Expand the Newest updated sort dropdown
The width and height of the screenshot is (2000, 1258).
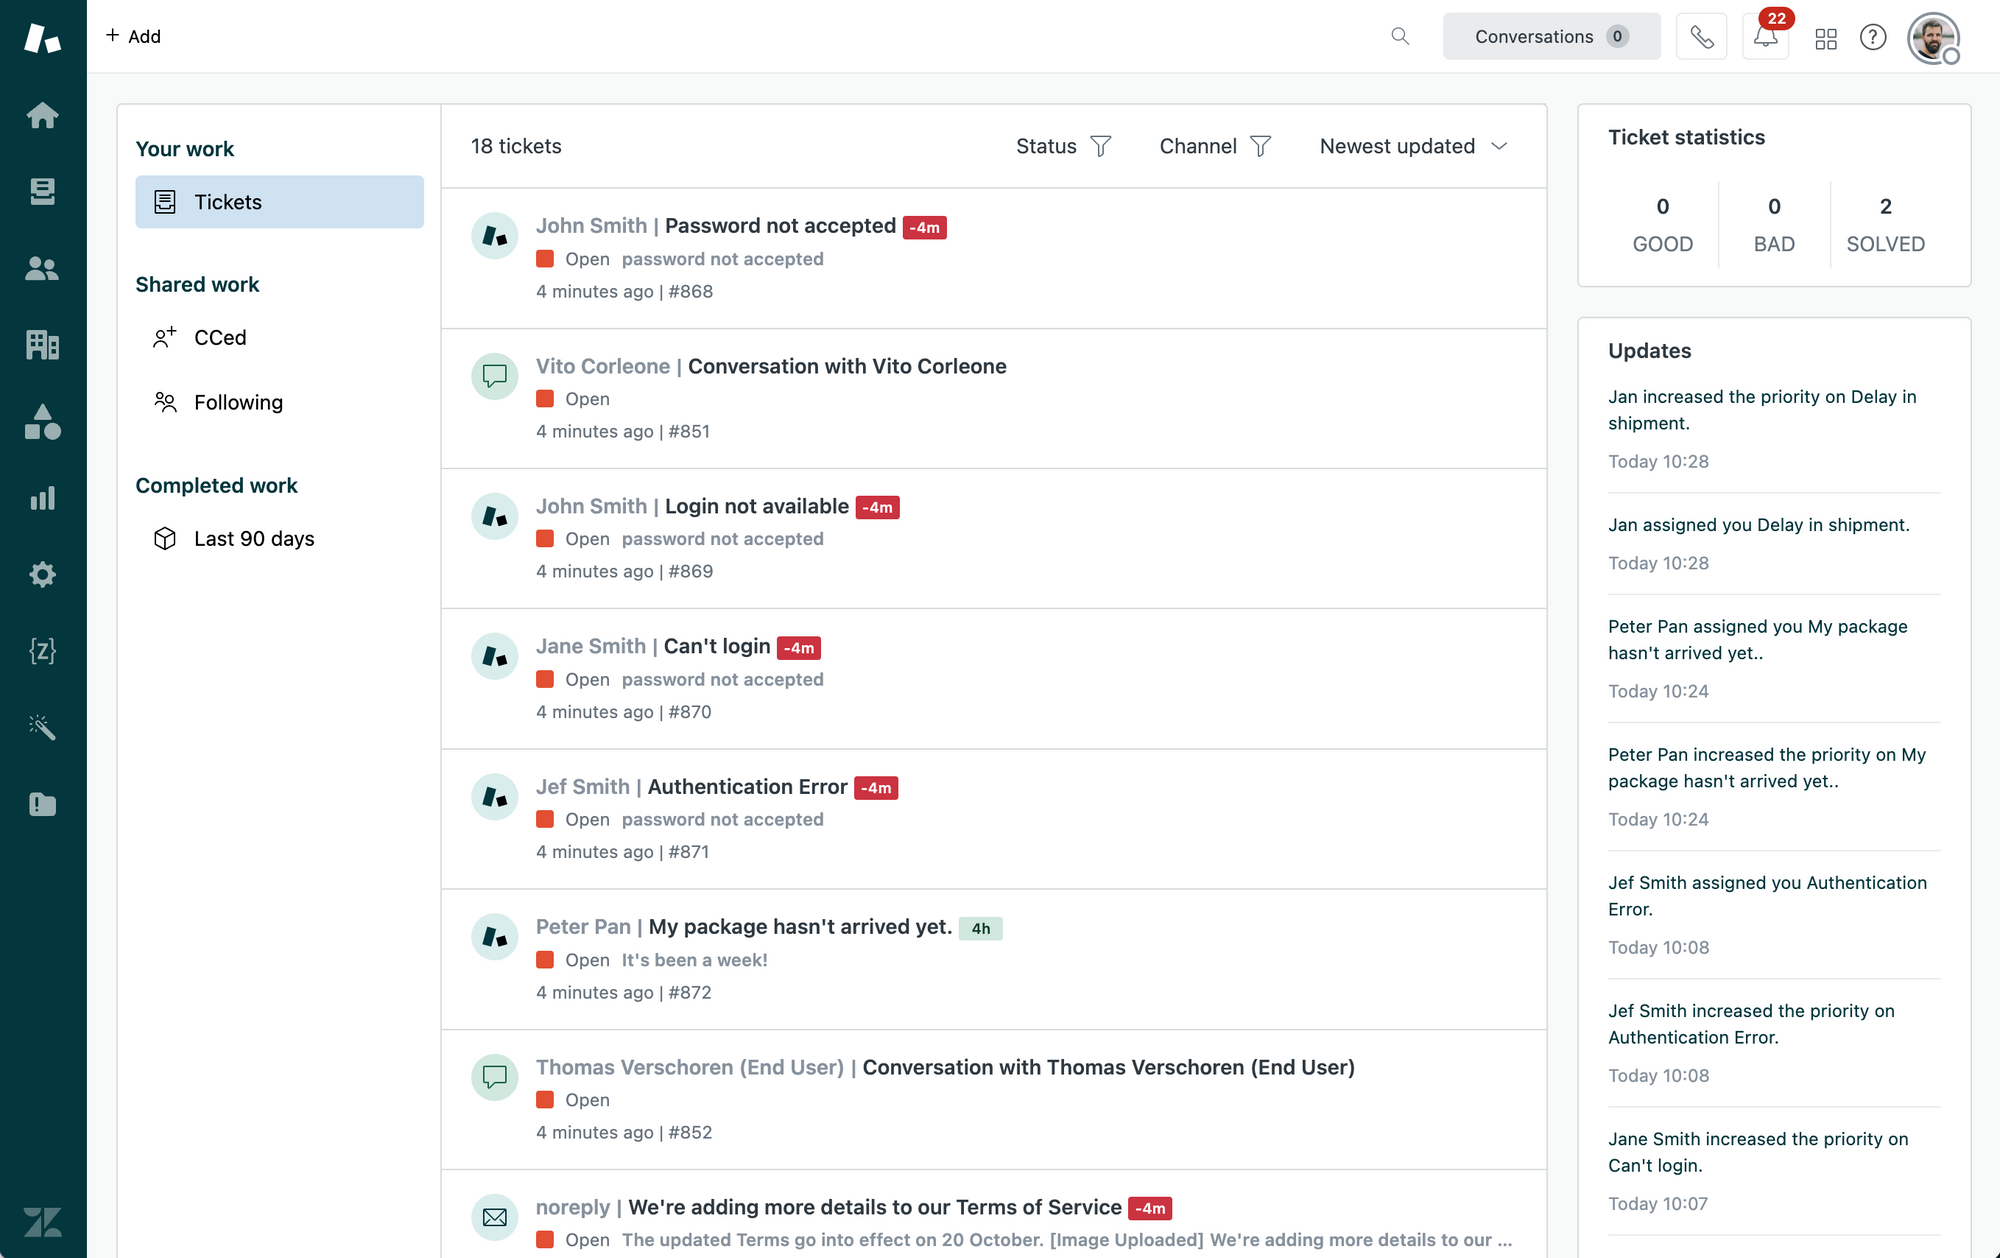1413,146
